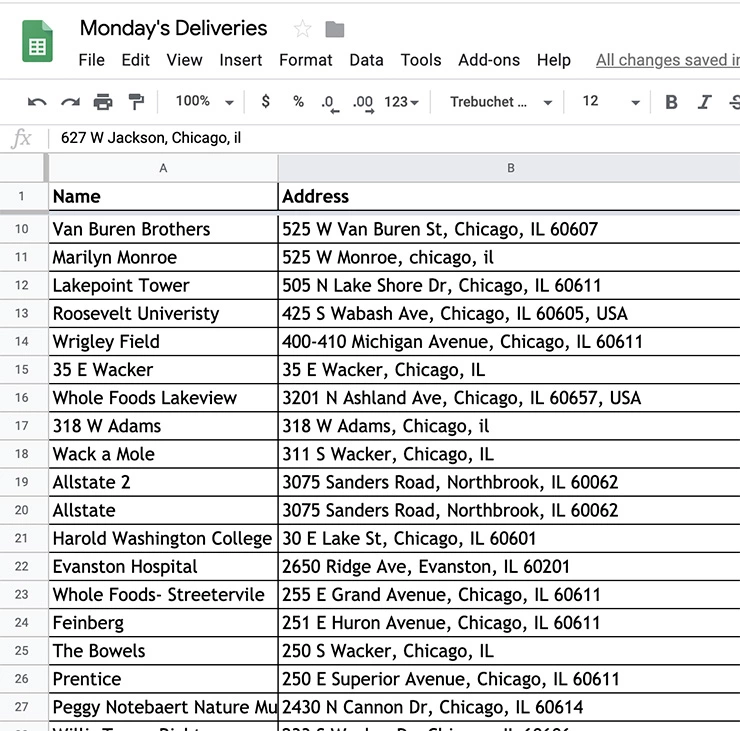Select the Paint format tool

pos(136,102)
